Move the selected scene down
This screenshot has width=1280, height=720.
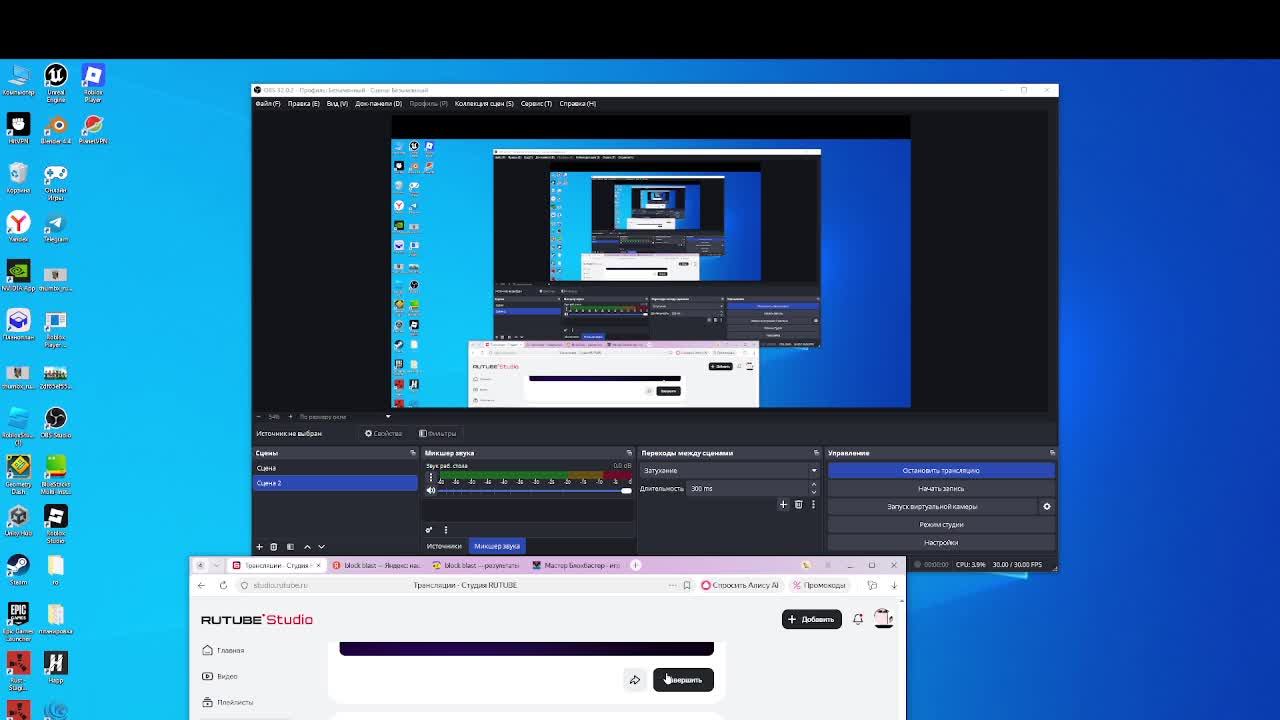[321, 547]
